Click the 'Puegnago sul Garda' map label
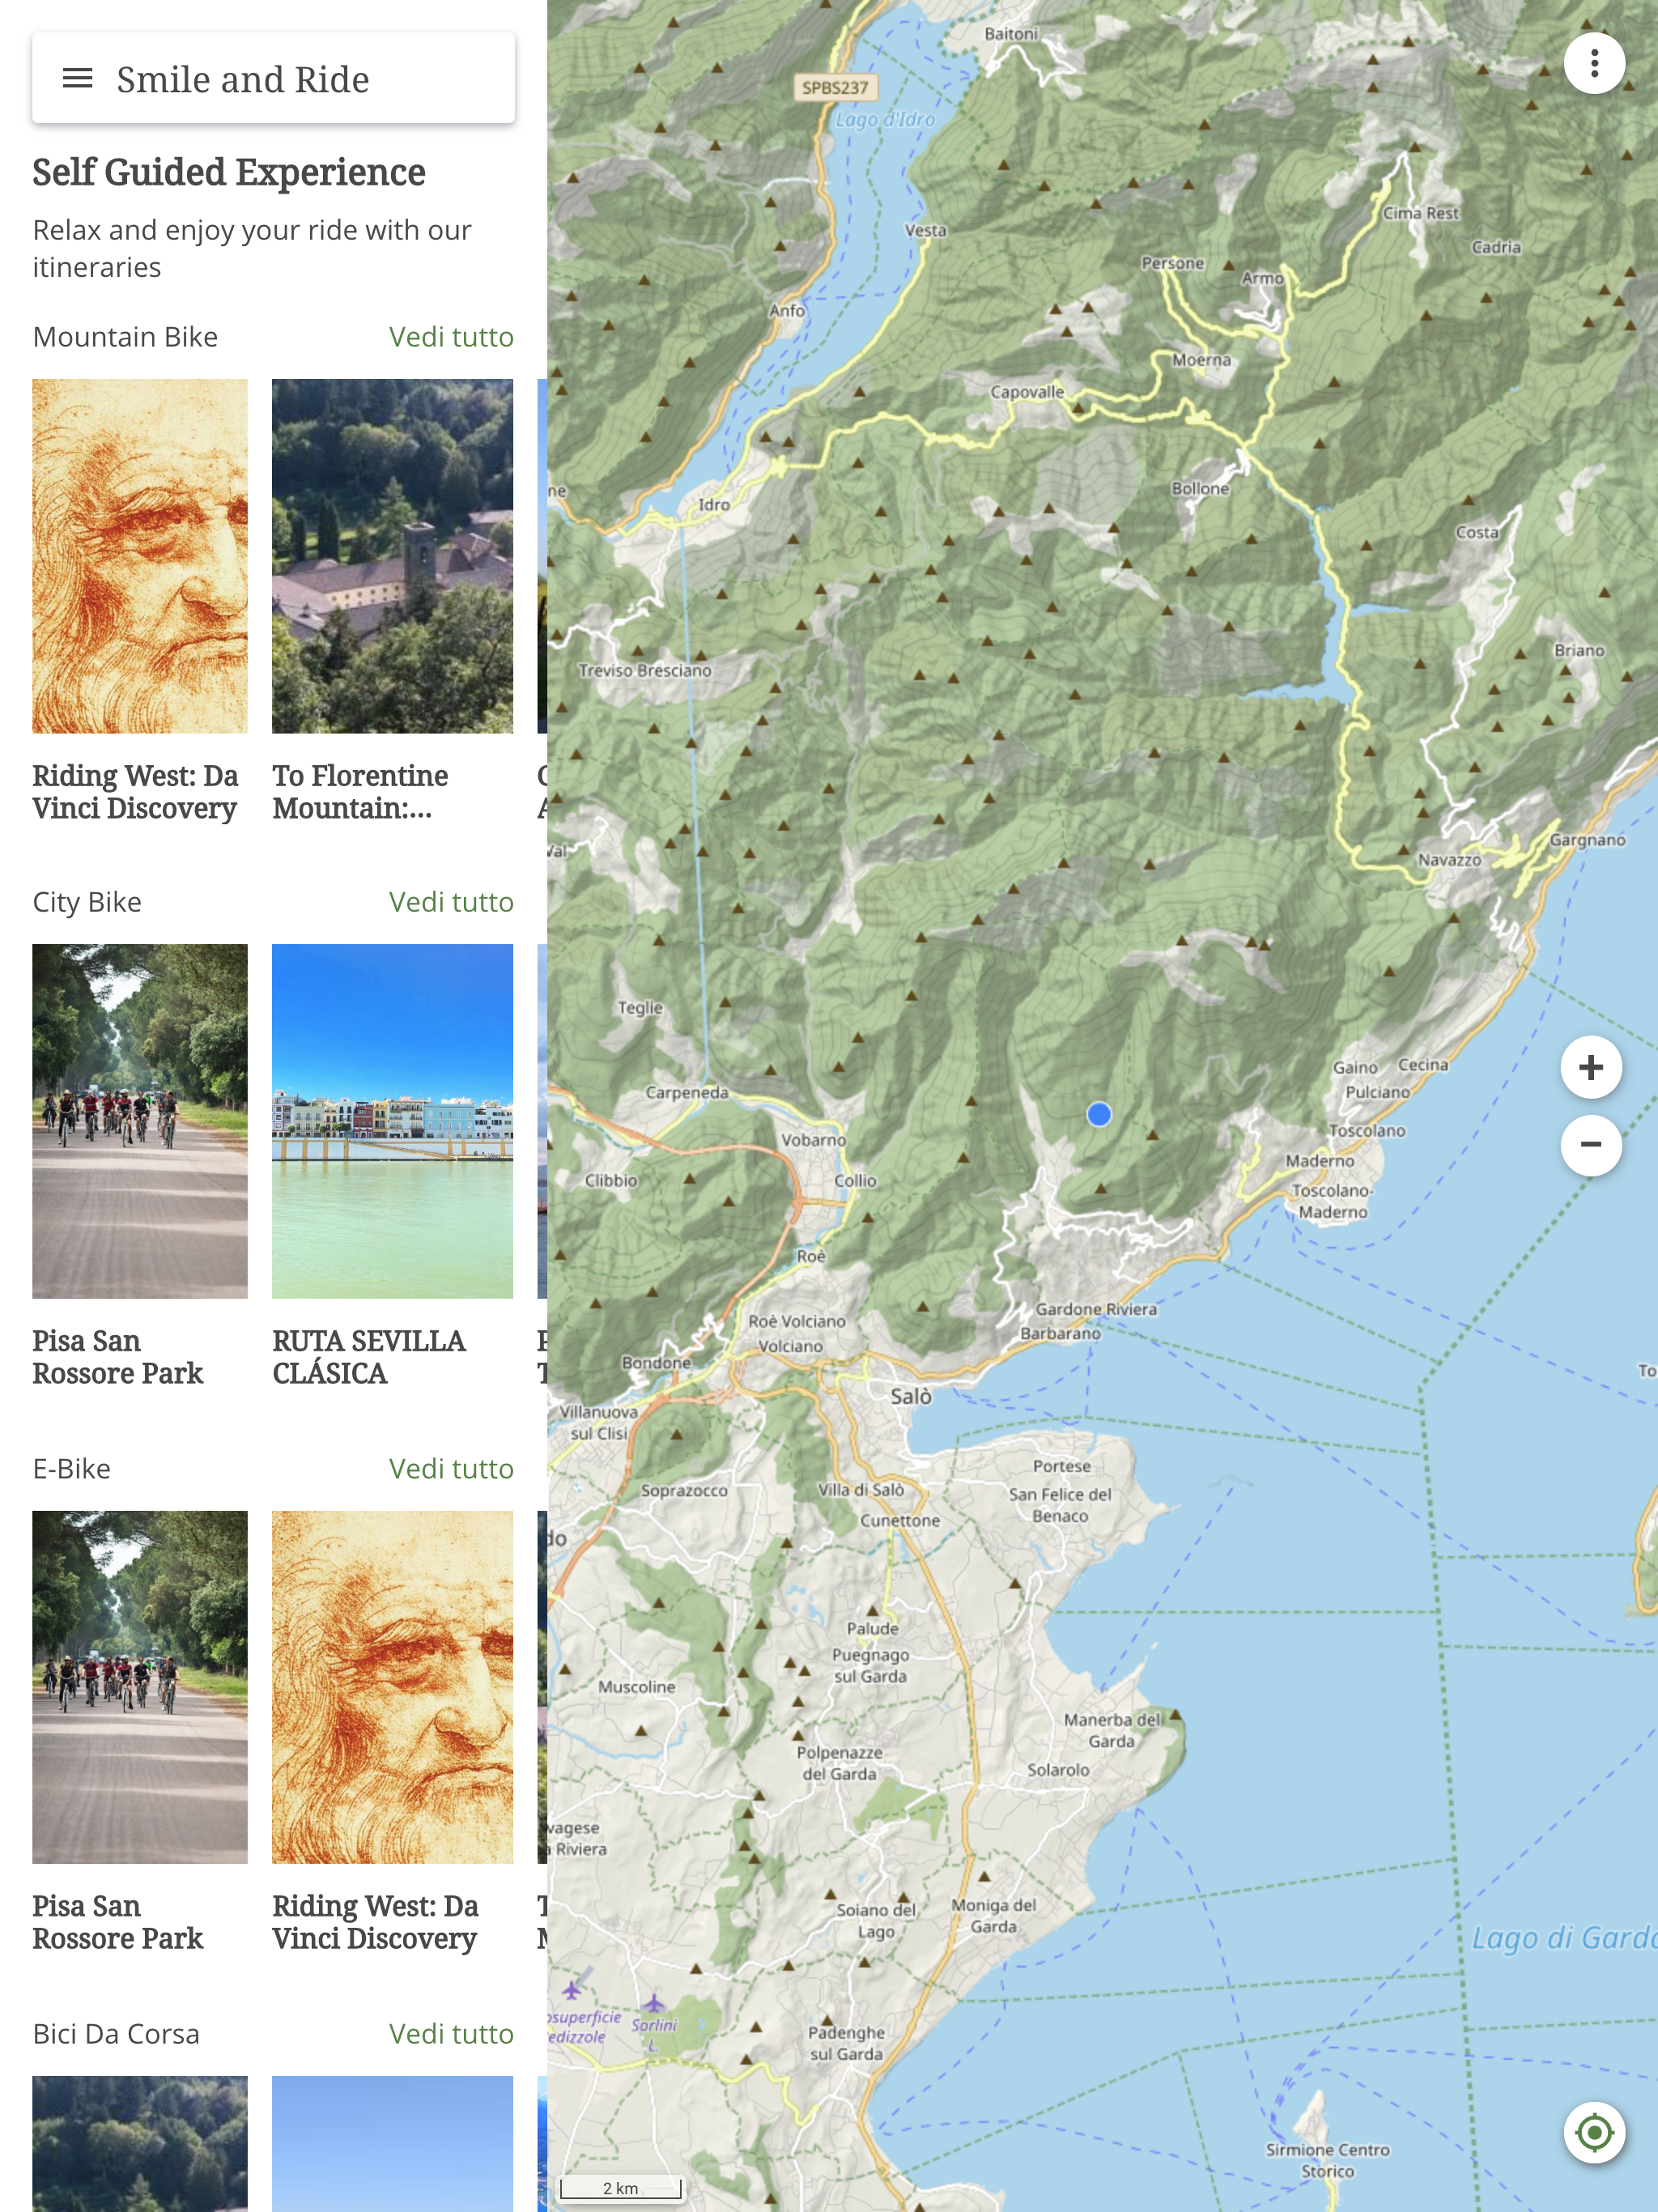Viewport: 1658px width, 2212px height. (x=870, y=1665)
